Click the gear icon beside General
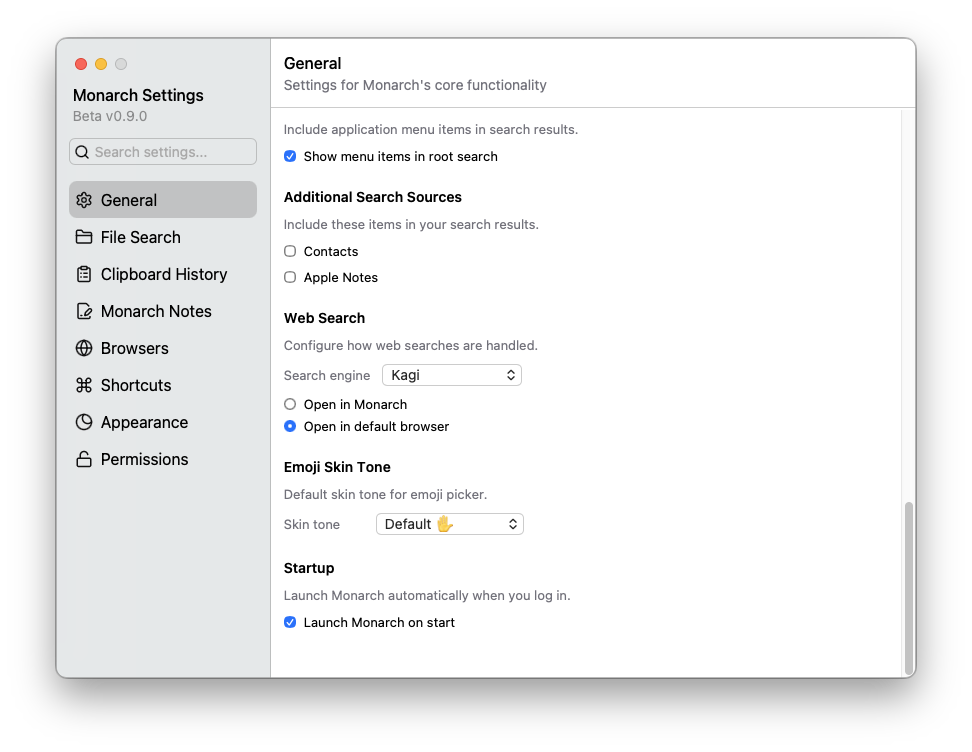The image size is (972, 752). (x=84, y=200)
